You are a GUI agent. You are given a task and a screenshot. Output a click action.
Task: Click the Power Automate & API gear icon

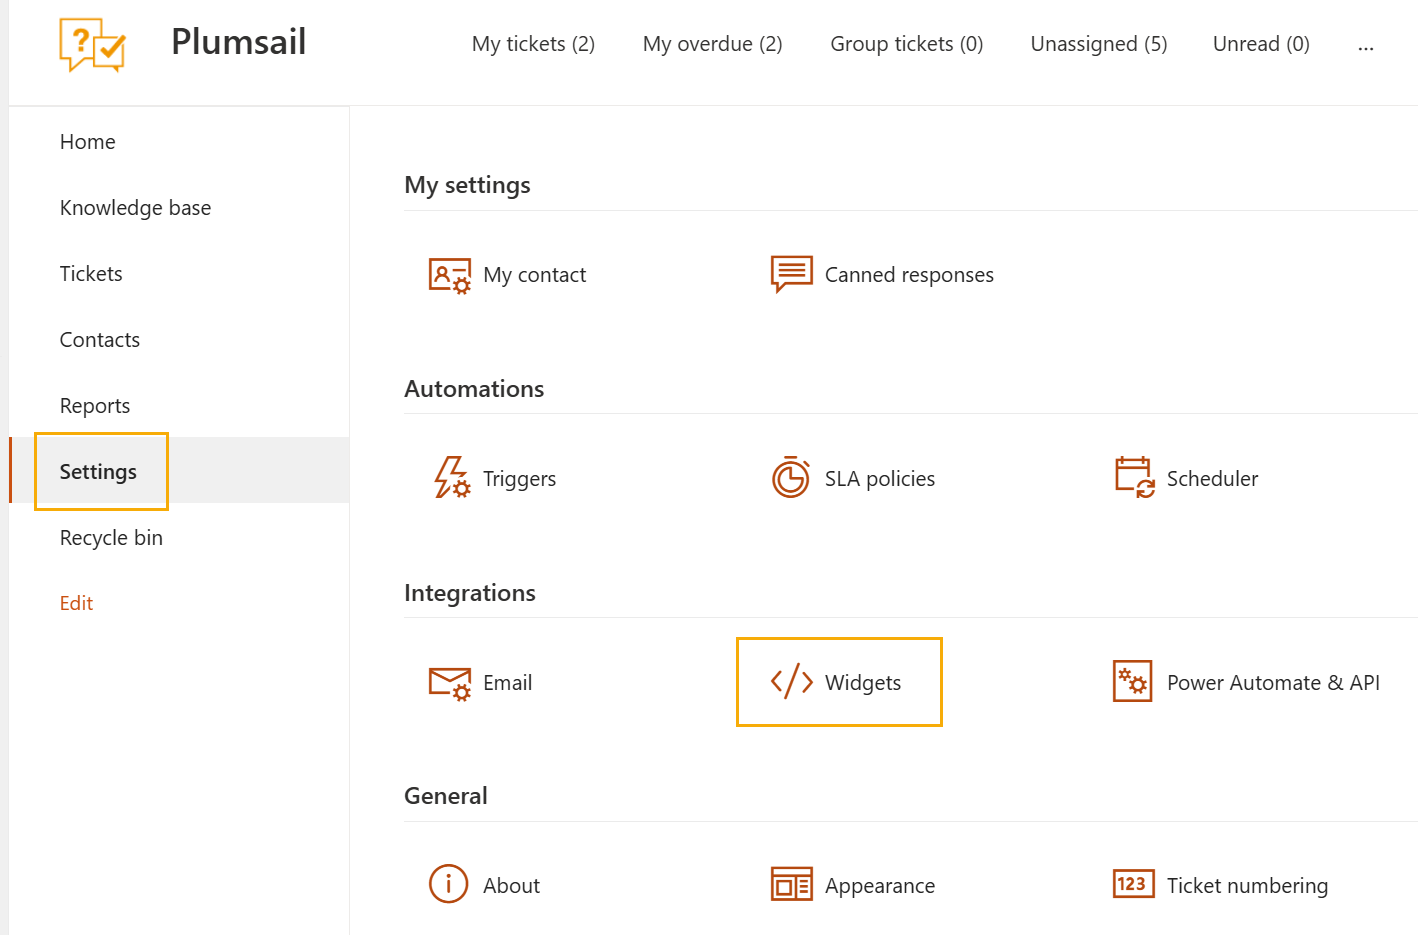point(1133,681)
